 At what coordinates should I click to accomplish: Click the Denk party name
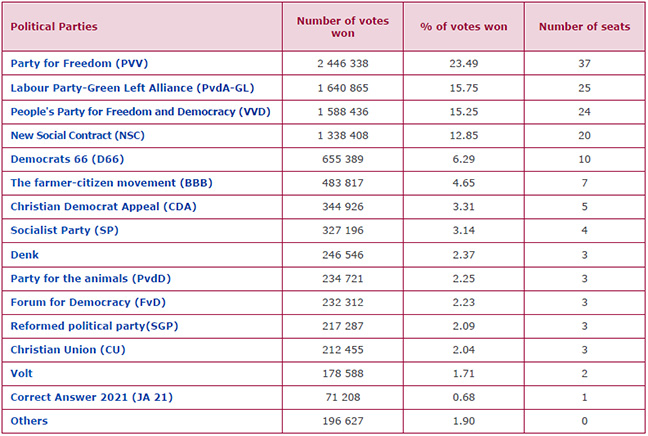25,255
